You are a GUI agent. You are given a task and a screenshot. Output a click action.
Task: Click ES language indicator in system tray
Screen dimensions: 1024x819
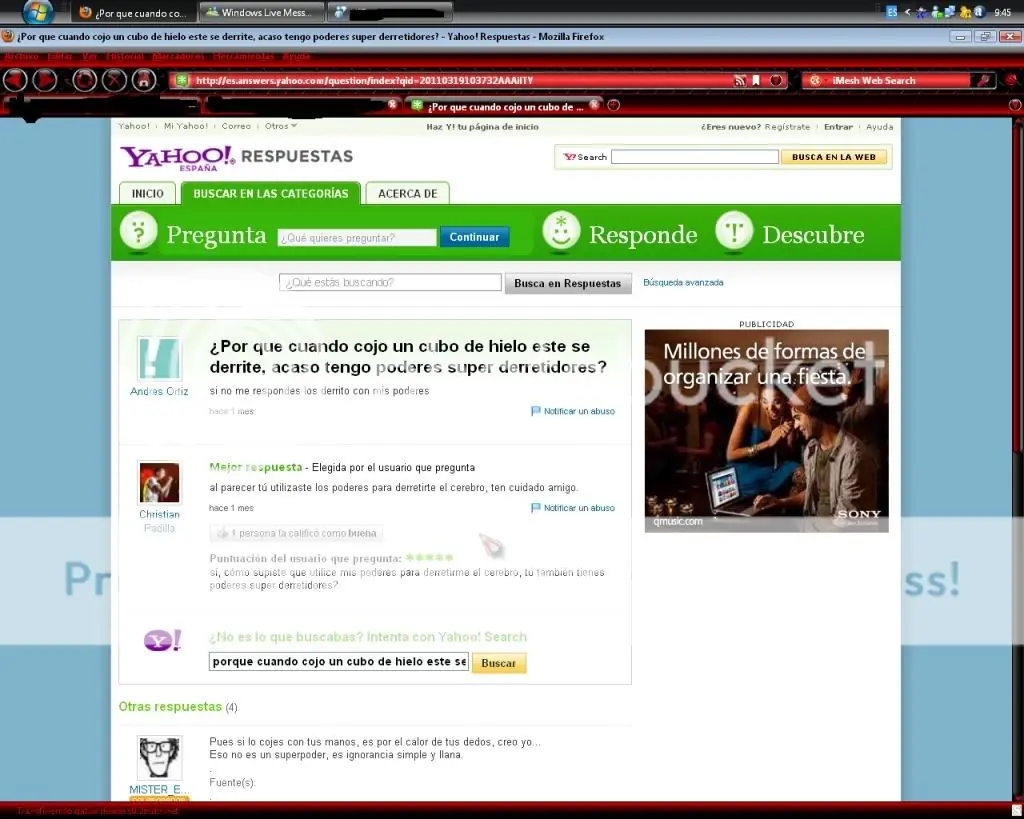[x=892, y=12]
